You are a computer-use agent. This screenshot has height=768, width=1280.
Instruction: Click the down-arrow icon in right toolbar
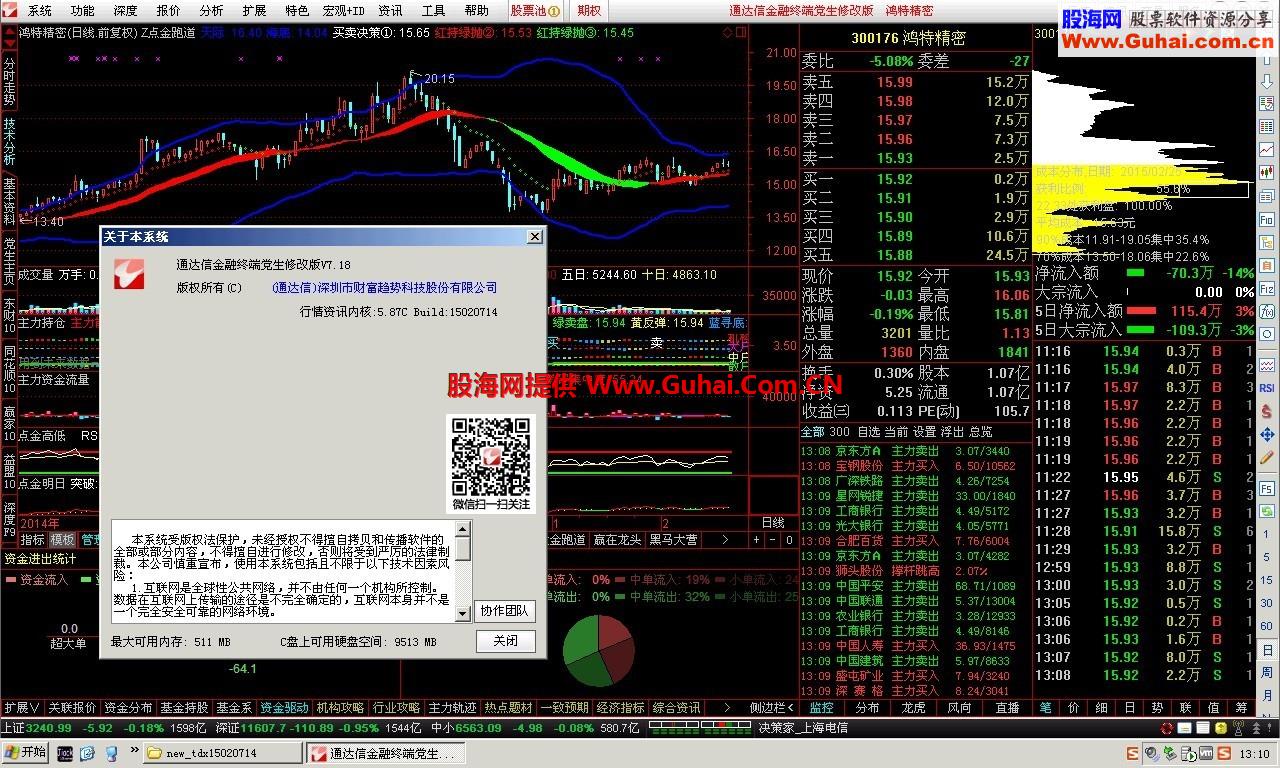(1266, 82)
